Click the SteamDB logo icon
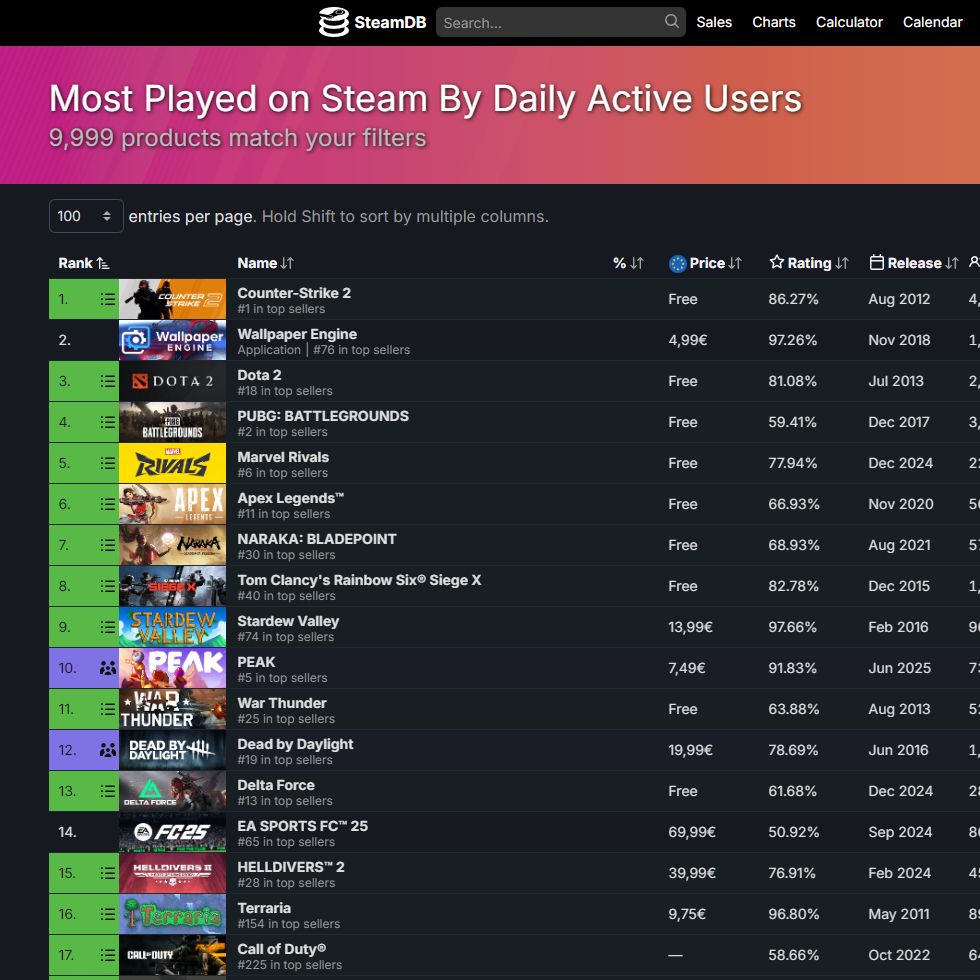This screenshot has height=980, width=980. (x=333, y=22)
